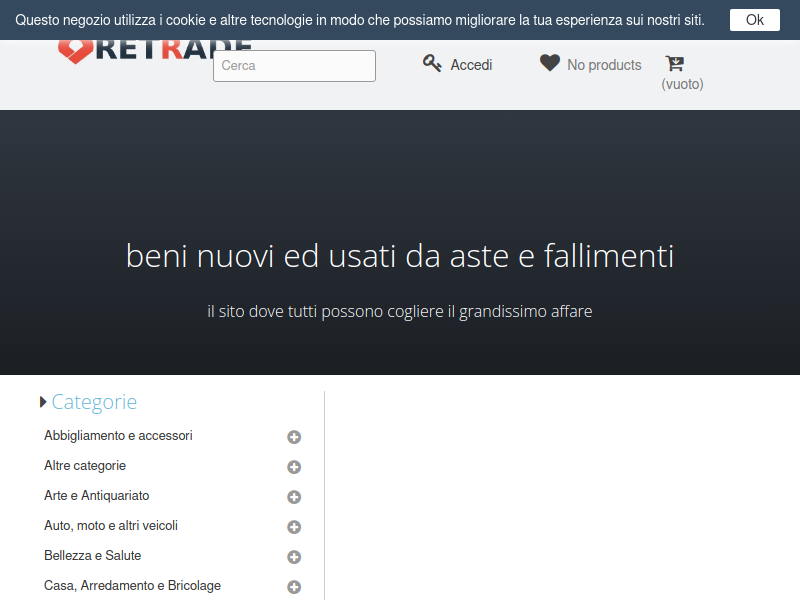
Task: Open the No products wishlist link
Action: (604, 65)
